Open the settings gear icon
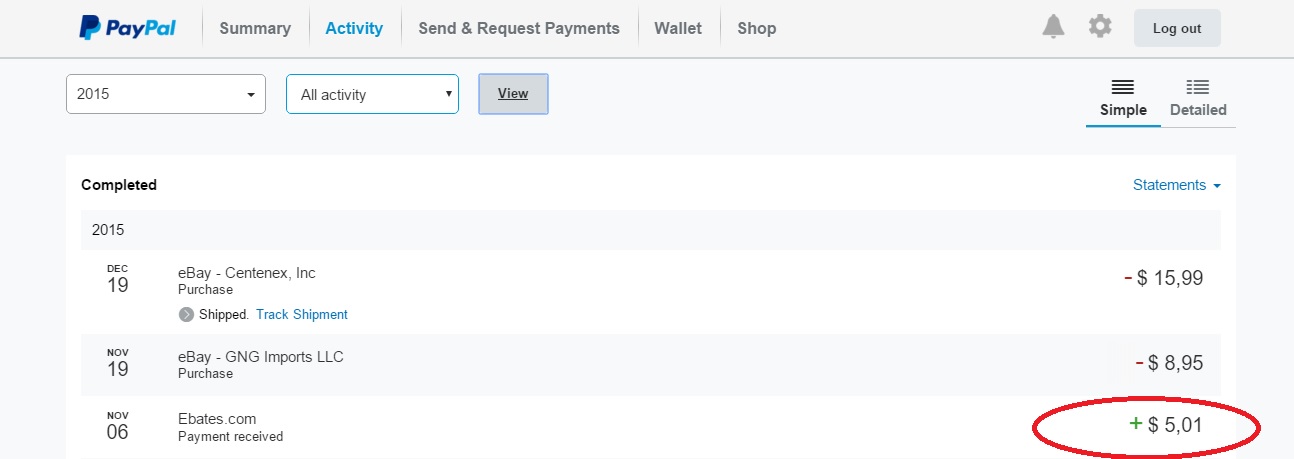 tap(1100, 27)
